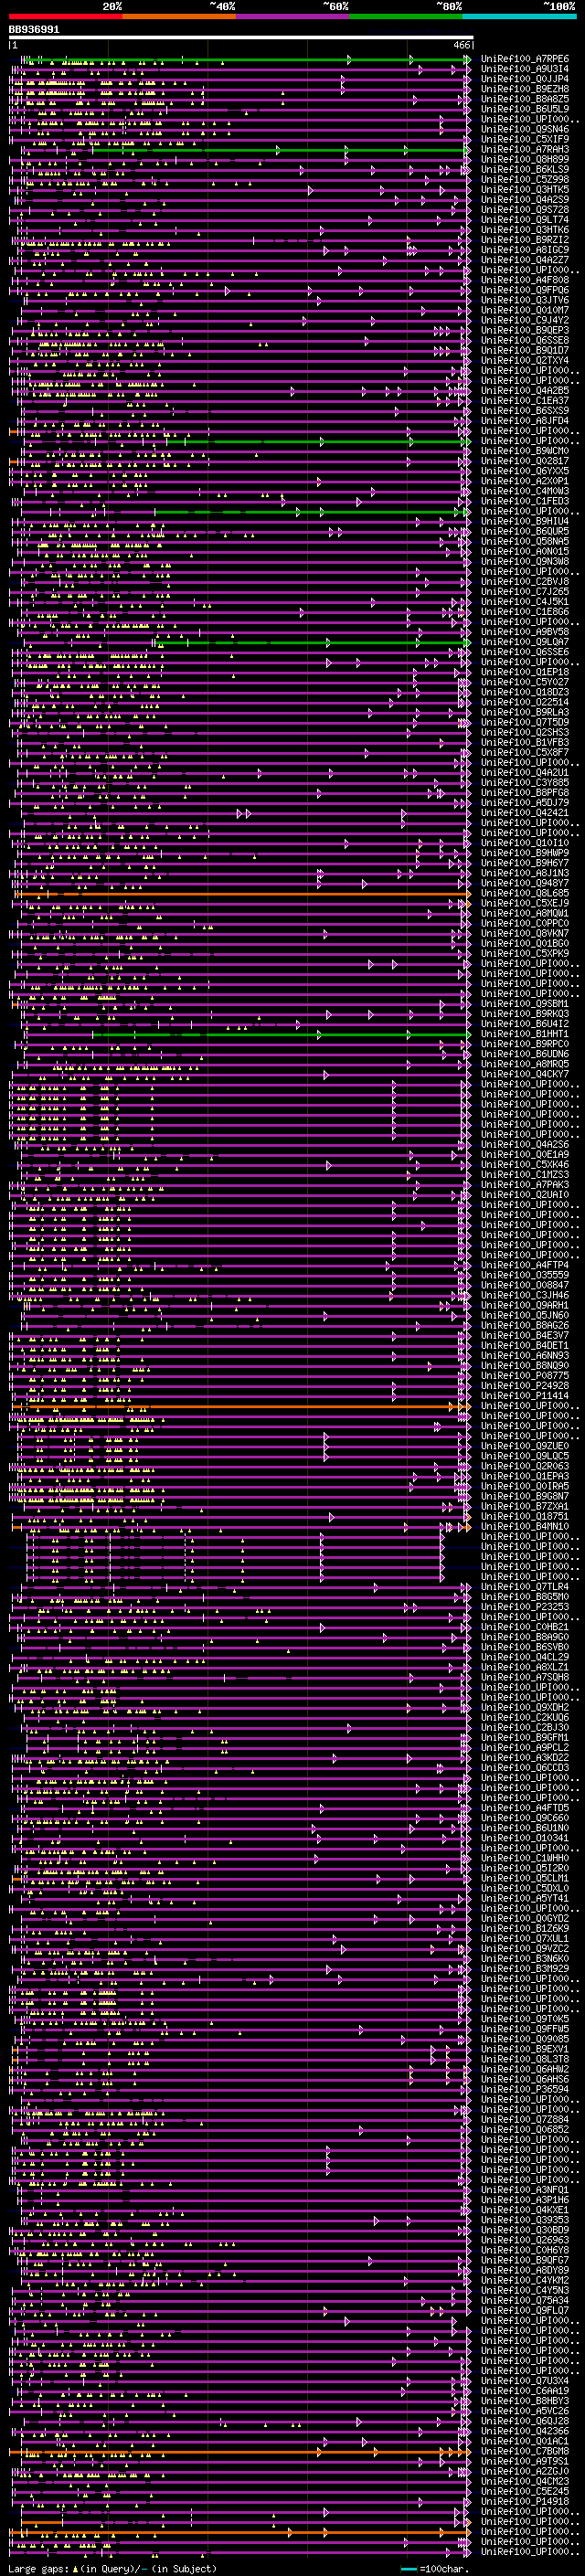The height and width of the screenshot is (2576, 585).
Task: Click the cyan ~100% identity legend bar
Action: coord(519,16)
